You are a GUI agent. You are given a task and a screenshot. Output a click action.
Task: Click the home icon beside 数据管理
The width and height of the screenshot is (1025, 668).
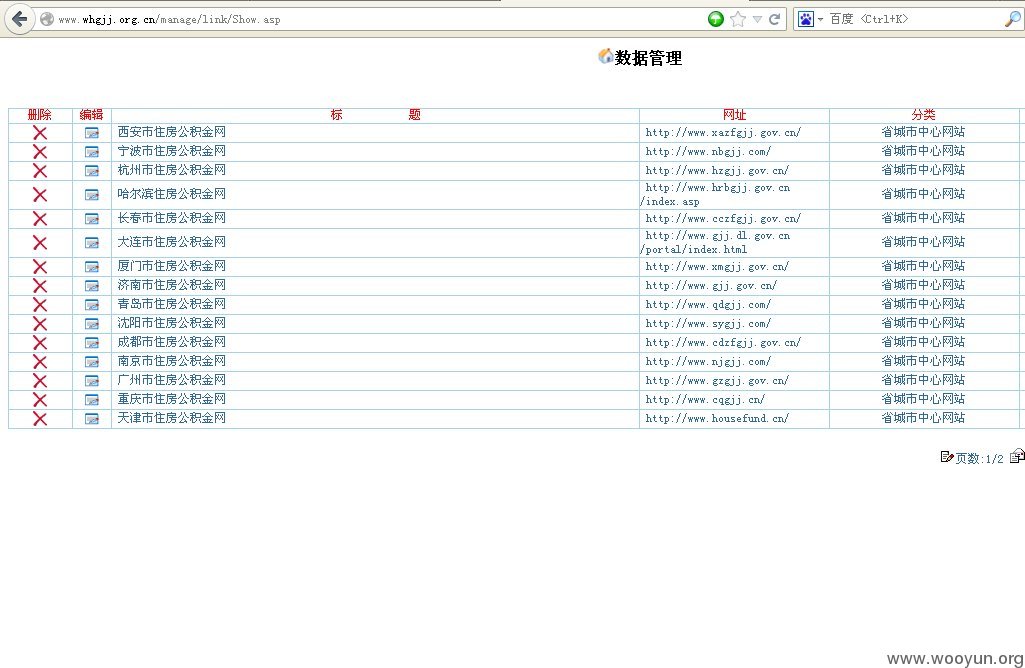coord(605,56)
